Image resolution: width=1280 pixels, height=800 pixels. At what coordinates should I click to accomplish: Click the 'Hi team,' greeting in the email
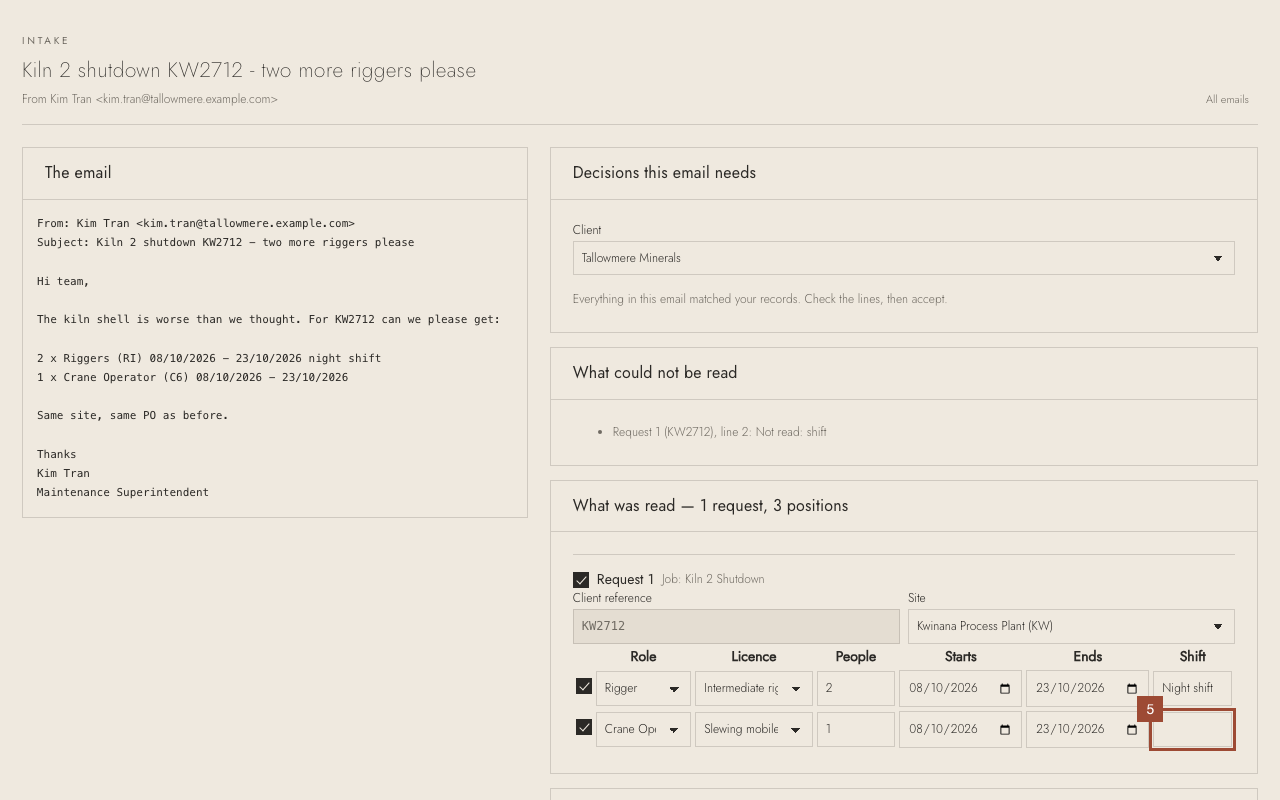pos(63,281)
